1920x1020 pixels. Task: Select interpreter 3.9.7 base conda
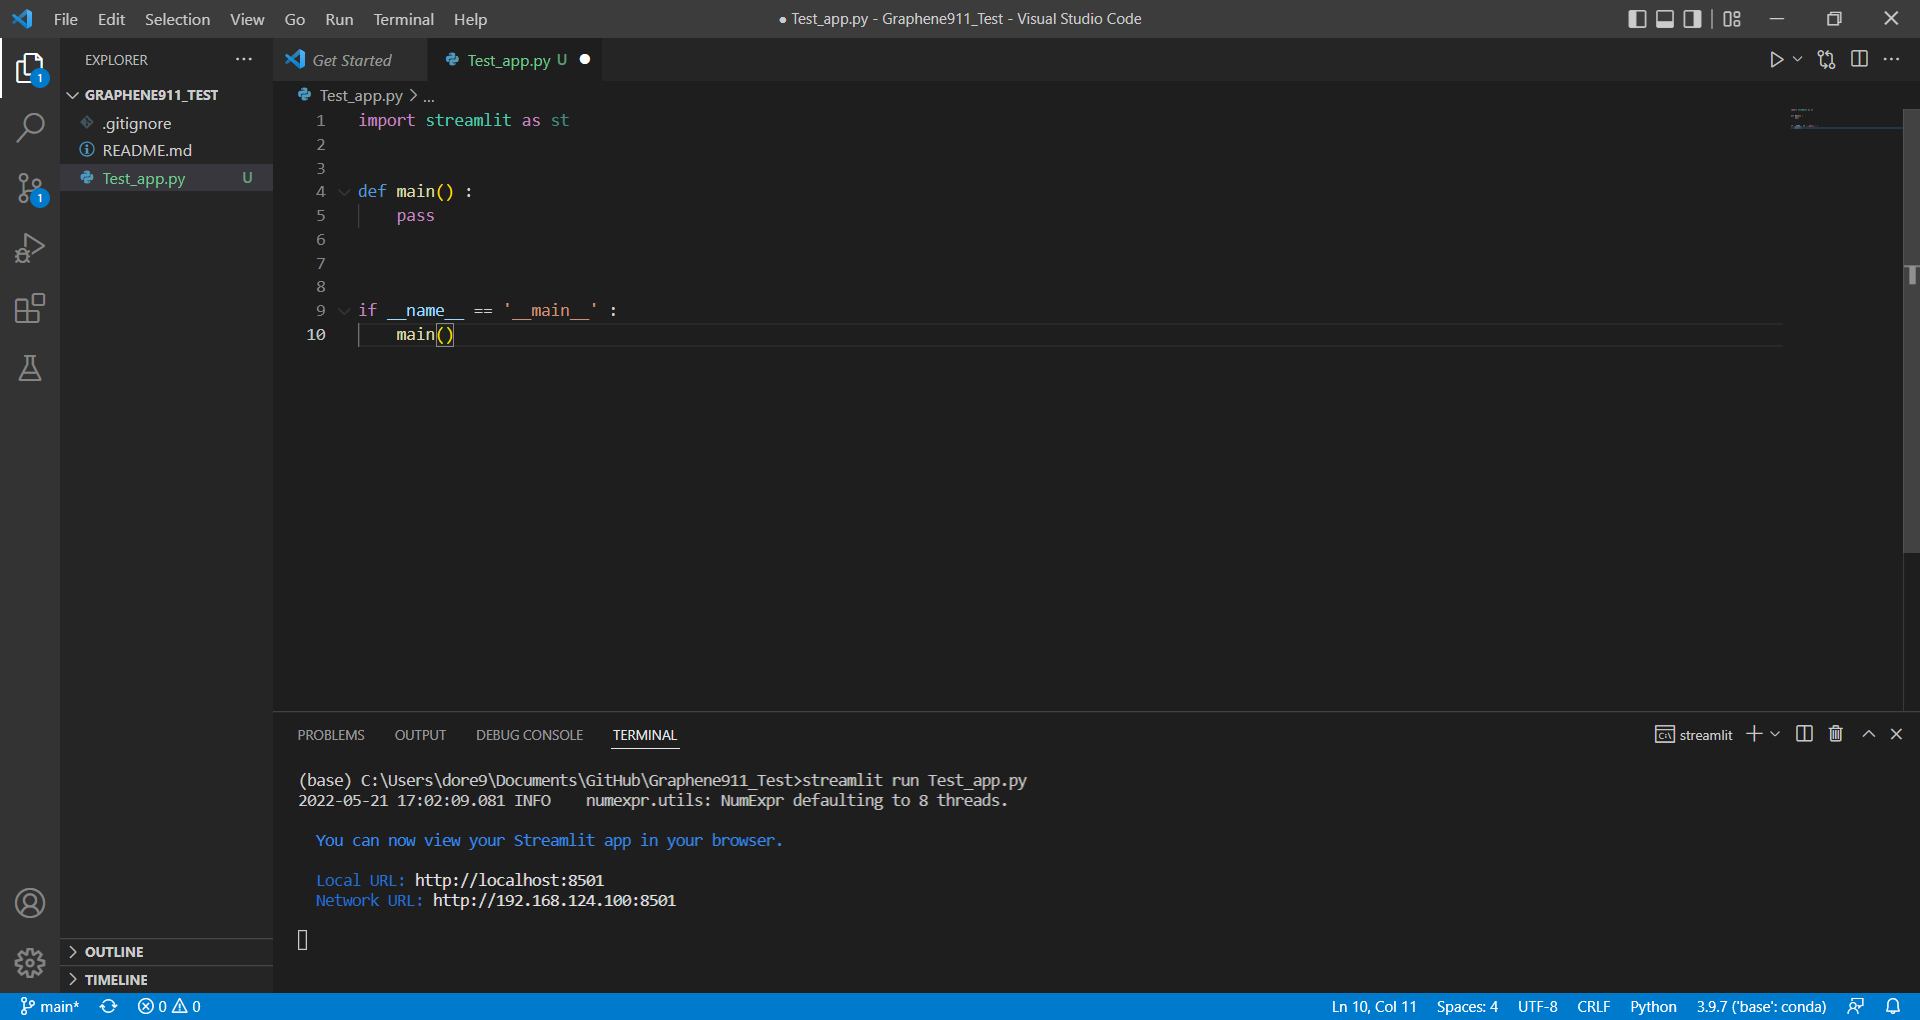1761,1007
